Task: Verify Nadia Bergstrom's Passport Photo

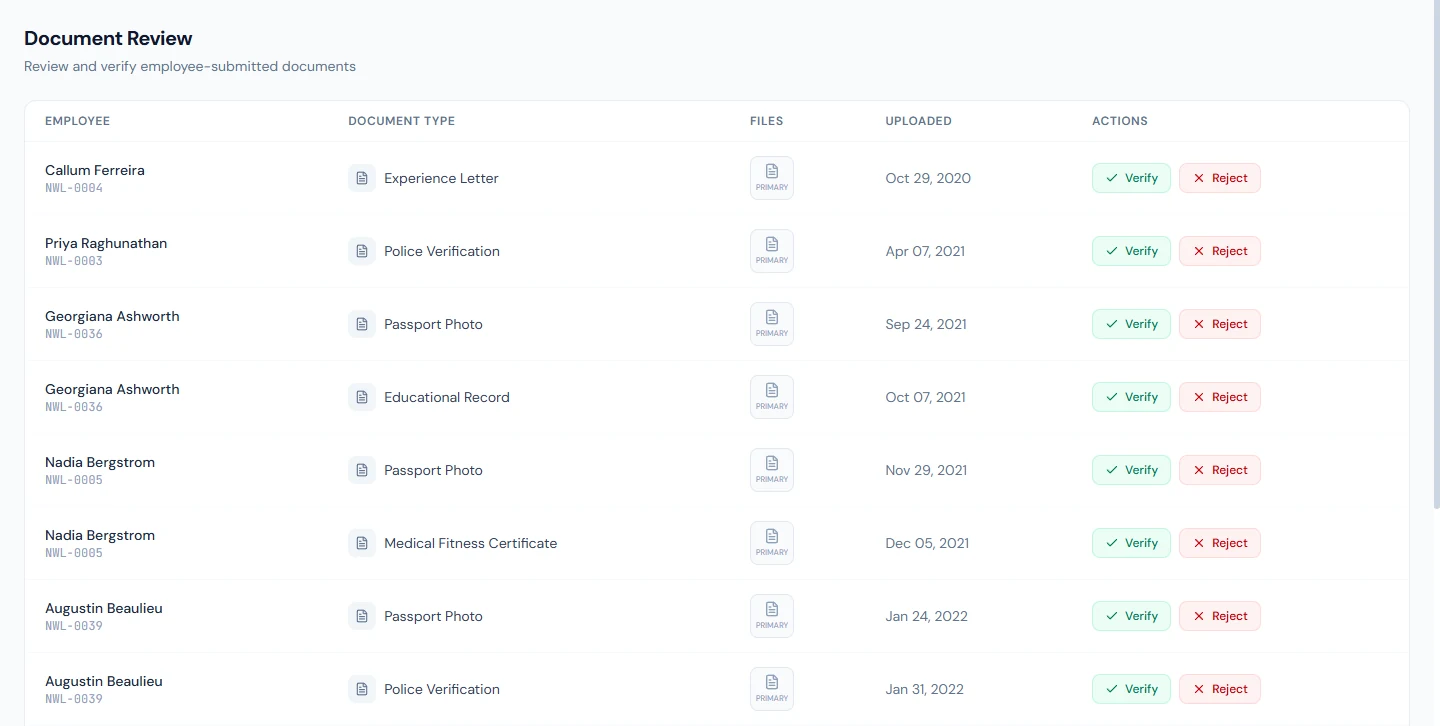Action: click(1131, 470)
